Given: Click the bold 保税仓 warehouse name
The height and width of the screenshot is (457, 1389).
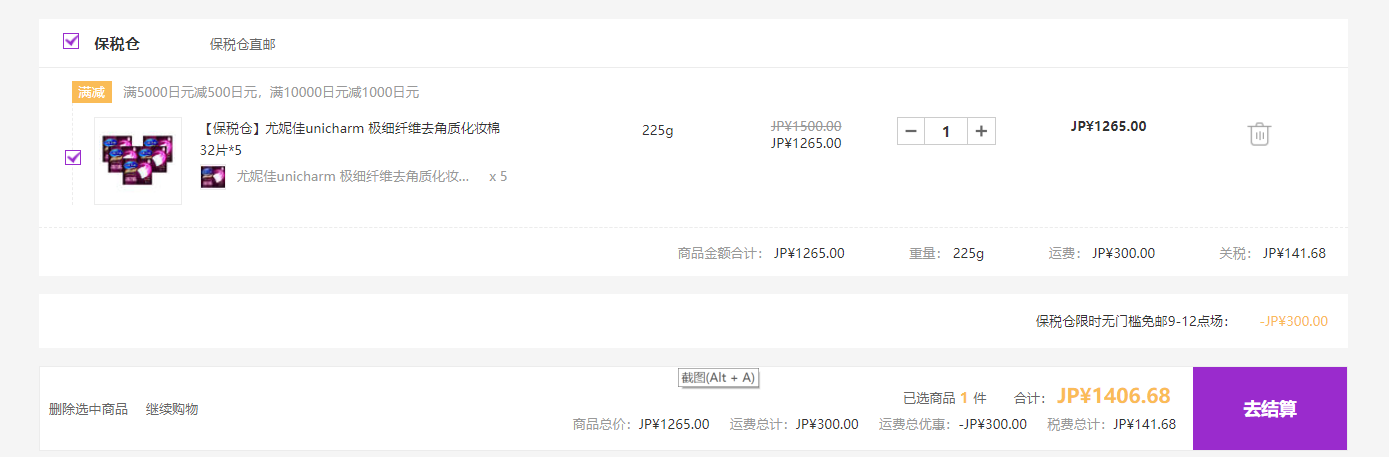Looking at the screenshot, I should tap(117, 44).
